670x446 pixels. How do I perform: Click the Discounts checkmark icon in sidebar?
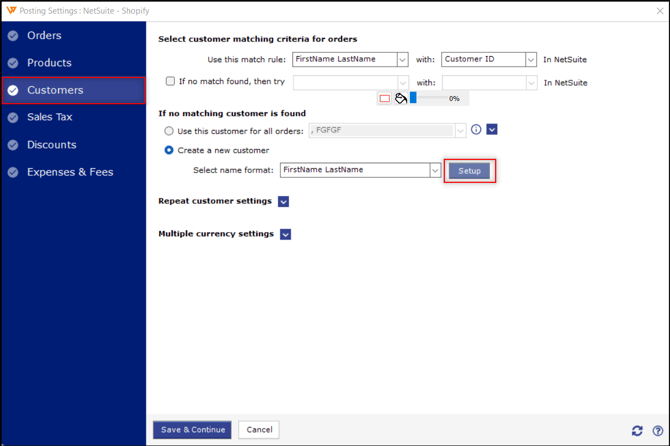13,145
